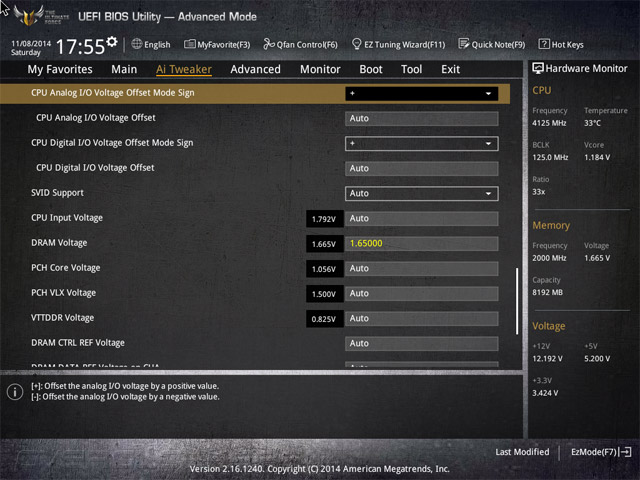The width and height of the screenshot is (640, 480).
Task: Click the EzMode exit arrow icon
Action: coord(625,452)
